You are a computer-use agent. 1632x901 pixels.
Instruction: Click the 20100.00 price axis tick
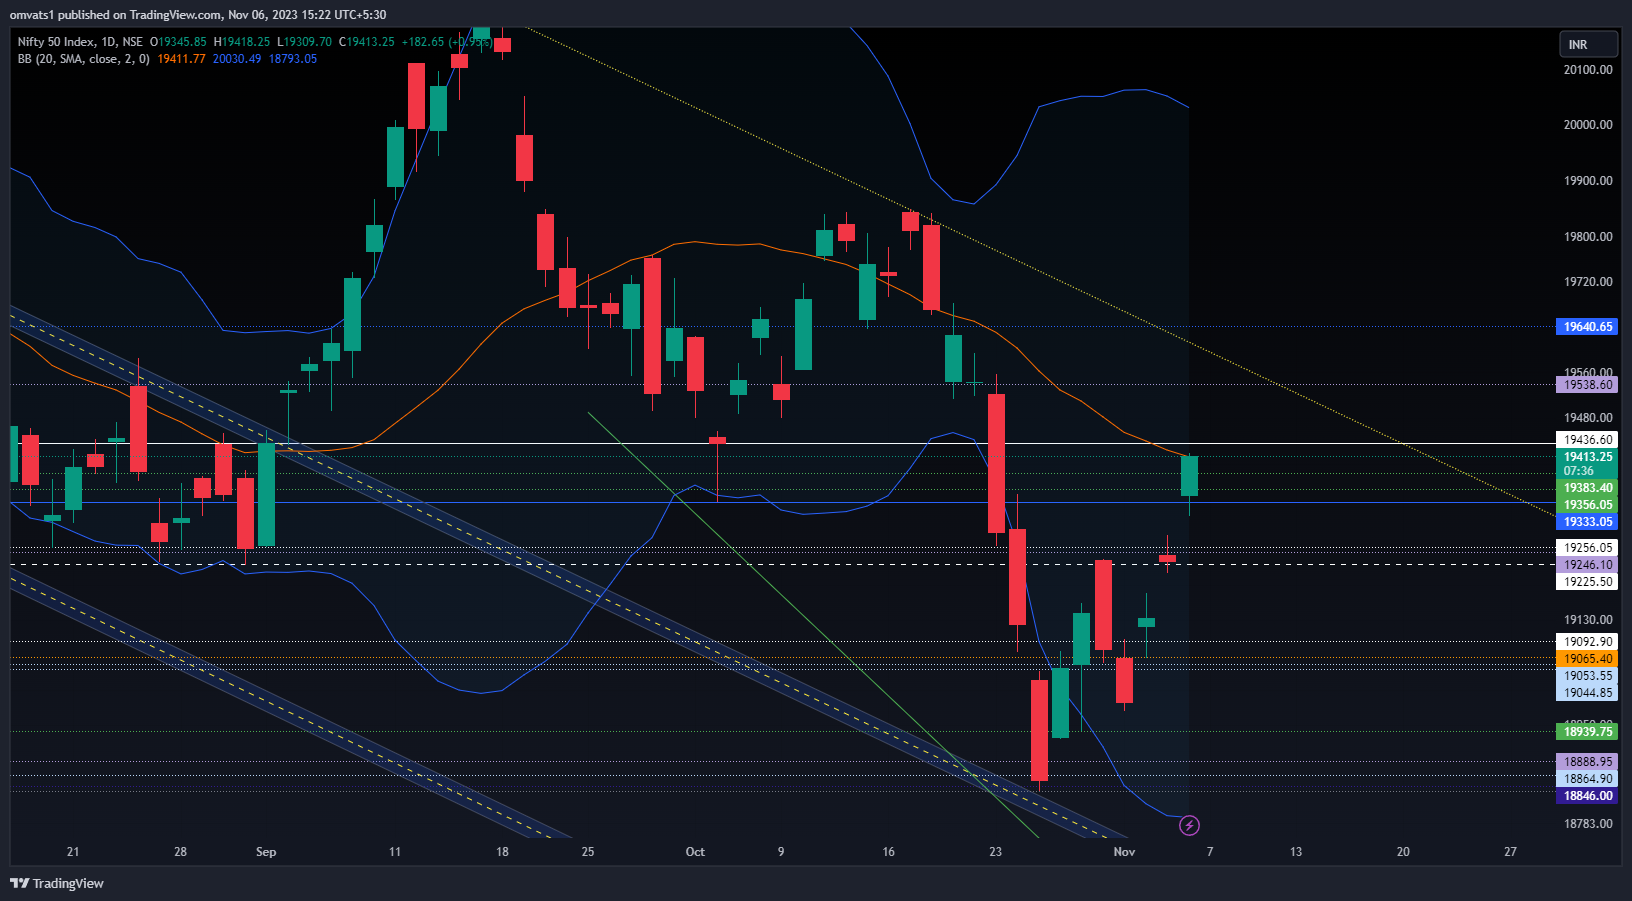(1588, 70)
